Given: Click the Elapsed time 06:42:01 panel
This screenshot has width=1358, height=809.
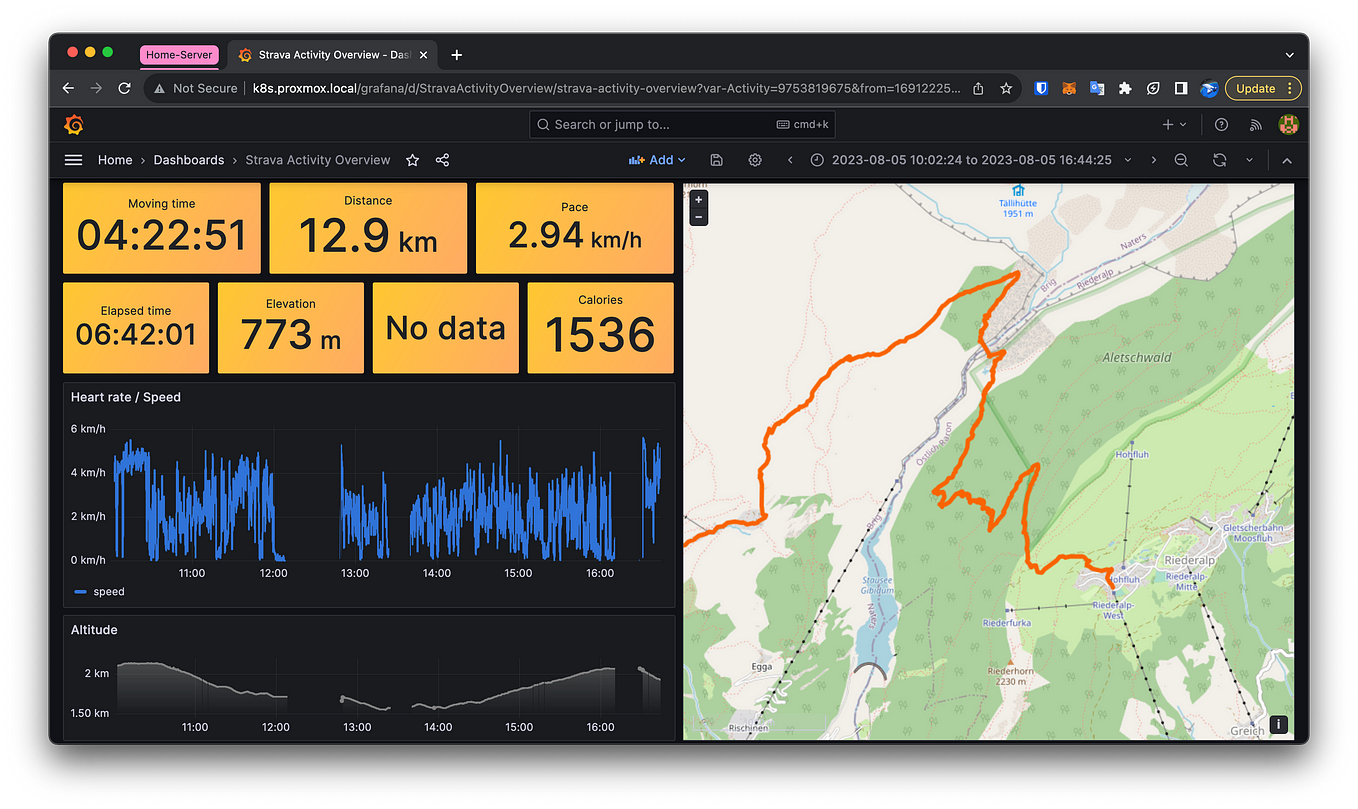Looking at the screenshot, I should [136, 328].
